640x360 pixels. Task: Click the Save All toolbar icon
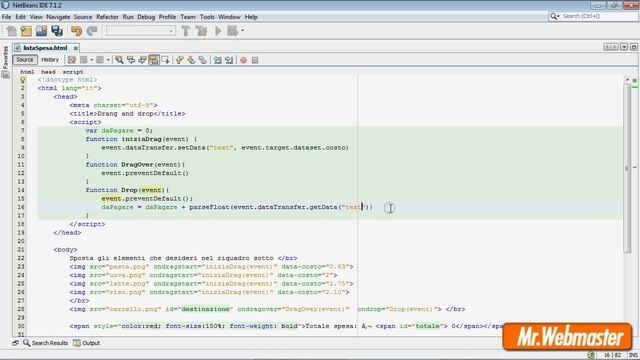pyautogui.click(x=57, y=31)
